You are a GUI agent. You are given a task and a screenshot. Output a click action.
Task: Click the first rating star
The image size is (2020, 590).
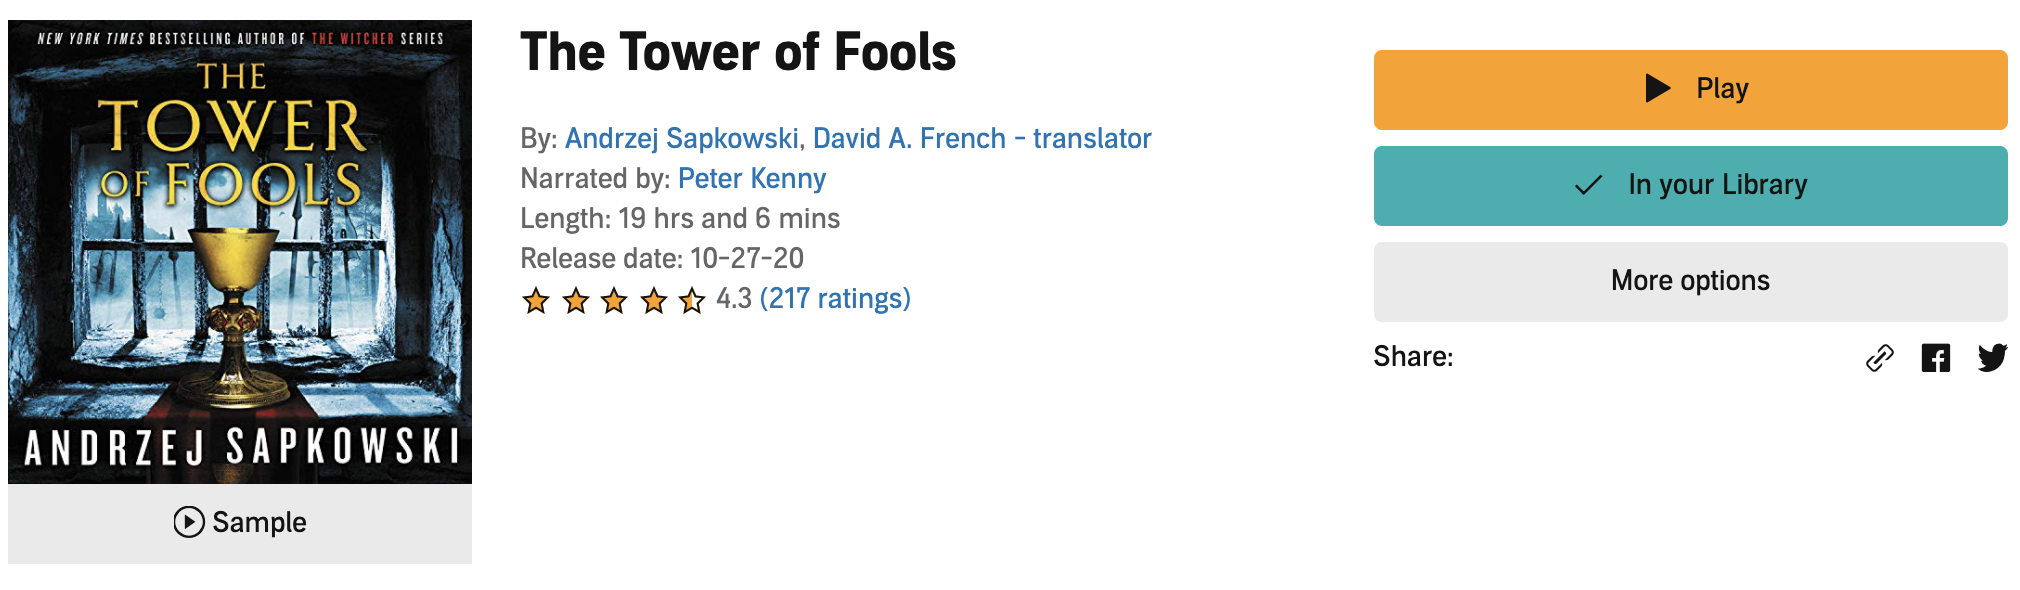point(536,300)
